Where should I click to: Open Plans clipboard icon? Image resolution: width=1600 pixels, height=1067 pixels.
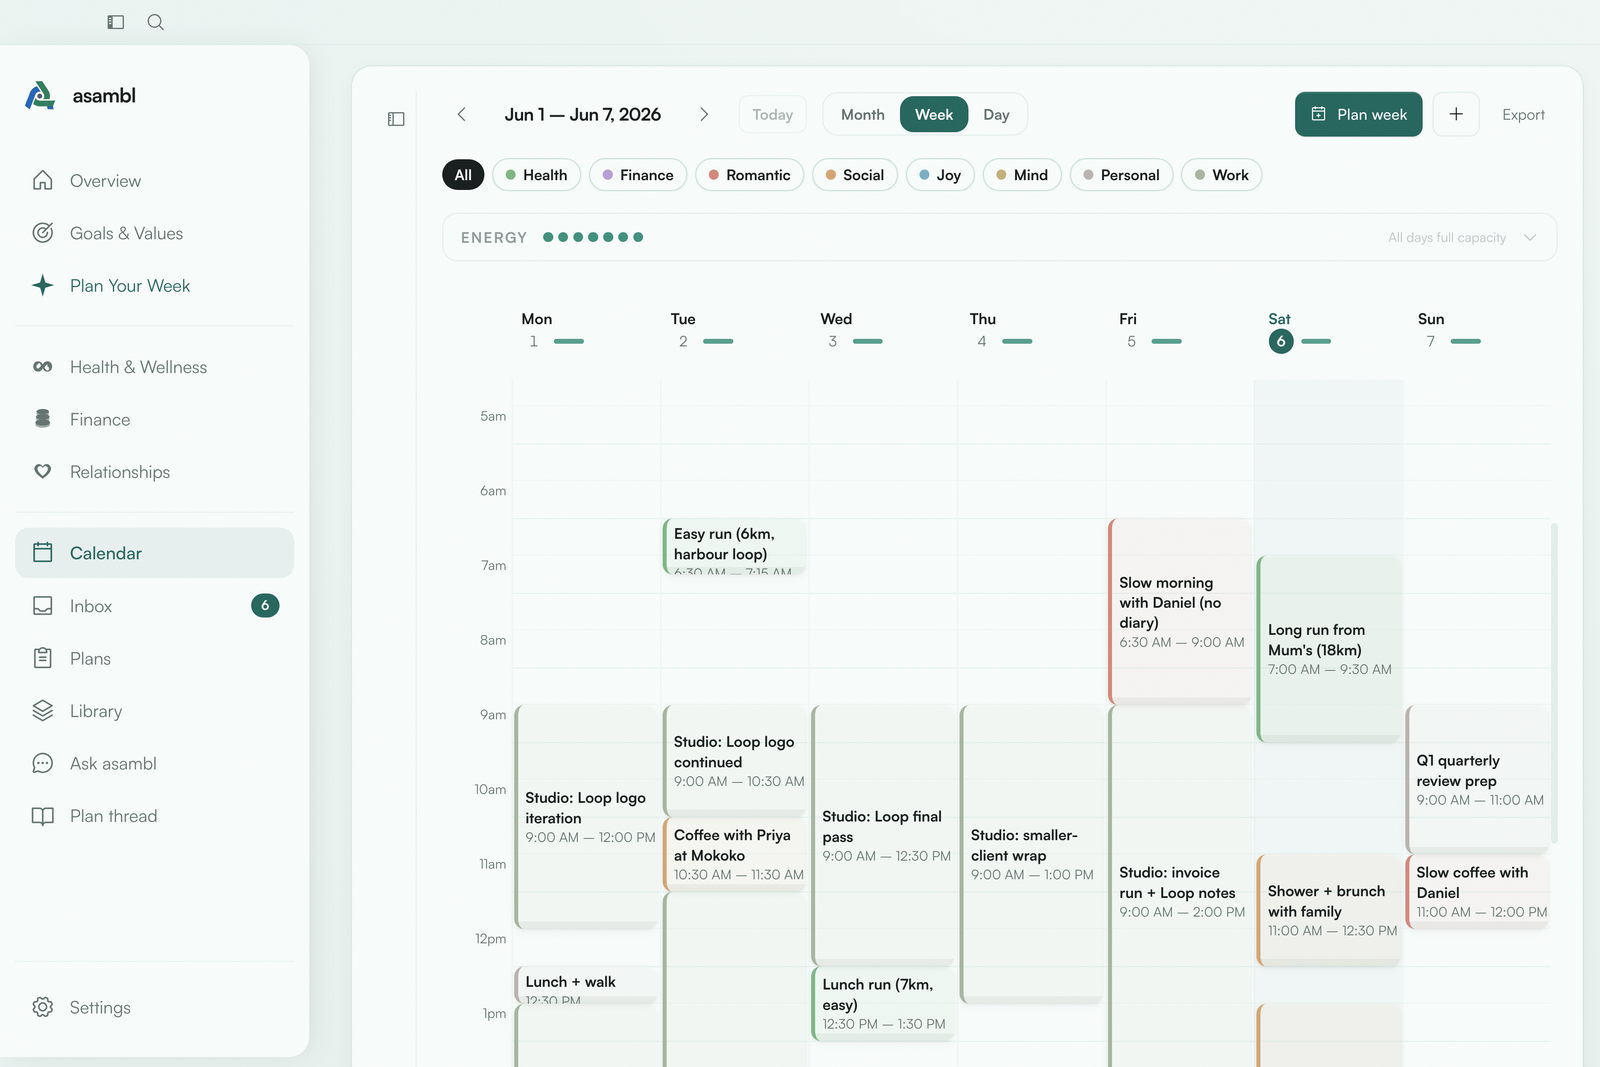click(42, 659)
